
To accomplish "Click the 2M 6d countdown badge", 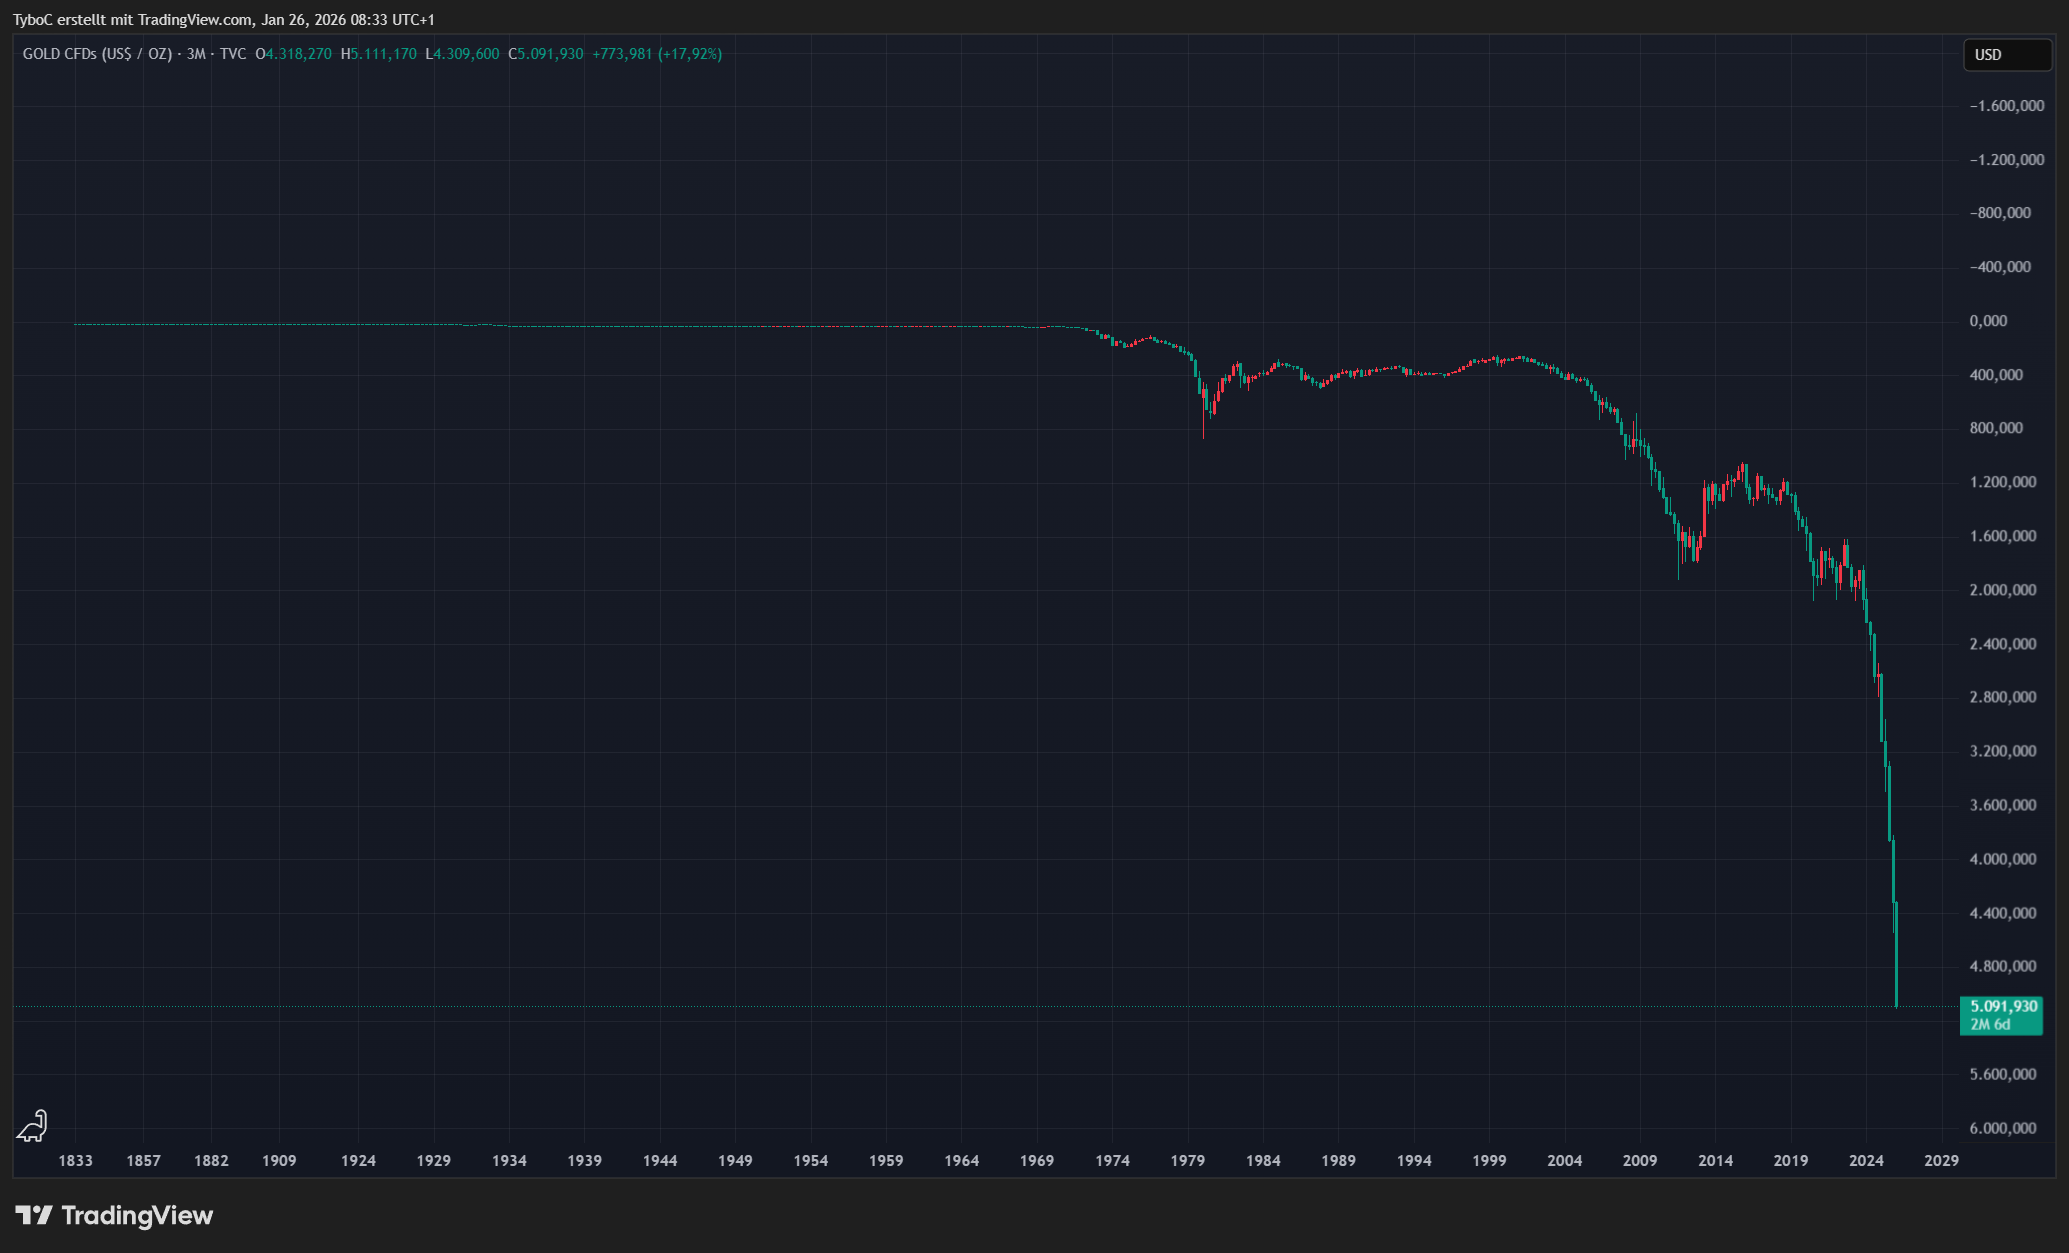I will pyautogui.click(x=1990, y=1024).
